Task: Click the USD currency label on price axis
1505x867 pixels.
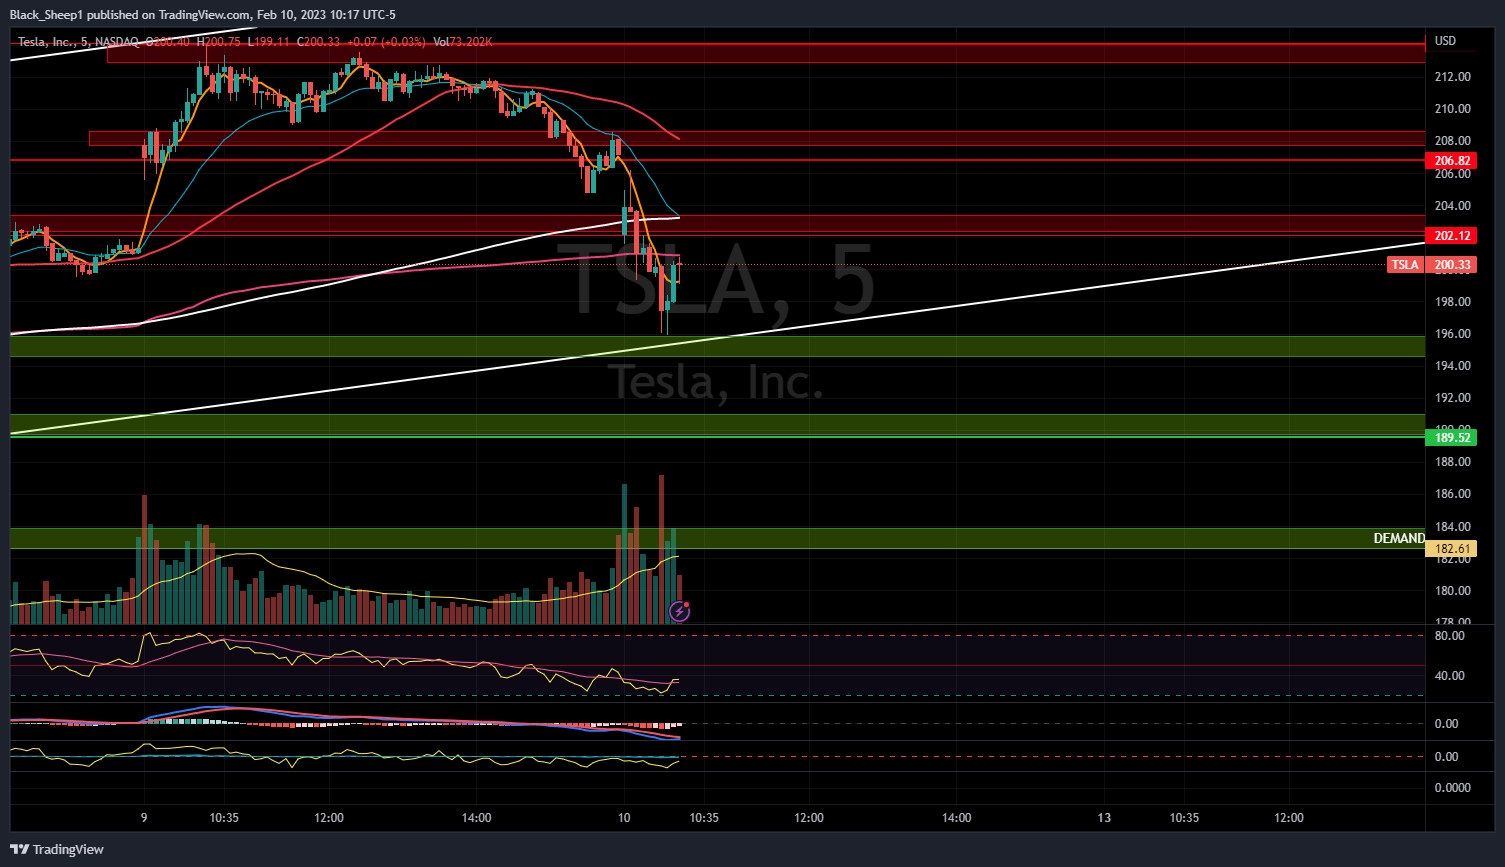Action: point(1445,41)
